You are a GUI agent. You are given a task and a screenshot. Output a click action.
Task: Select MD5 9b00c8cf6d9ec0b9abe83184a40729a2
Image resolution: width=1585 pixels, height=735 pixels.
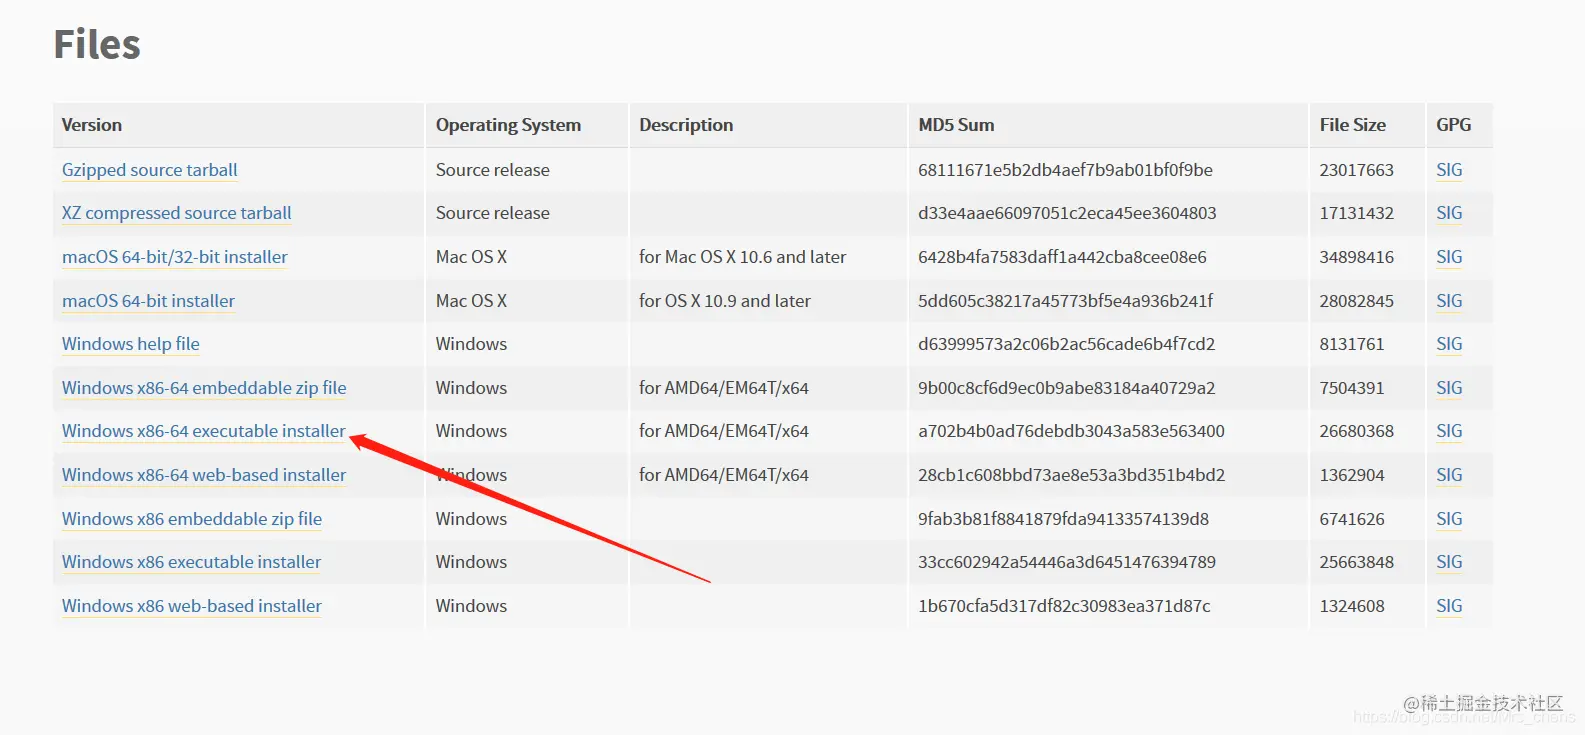coord(1066,388)
